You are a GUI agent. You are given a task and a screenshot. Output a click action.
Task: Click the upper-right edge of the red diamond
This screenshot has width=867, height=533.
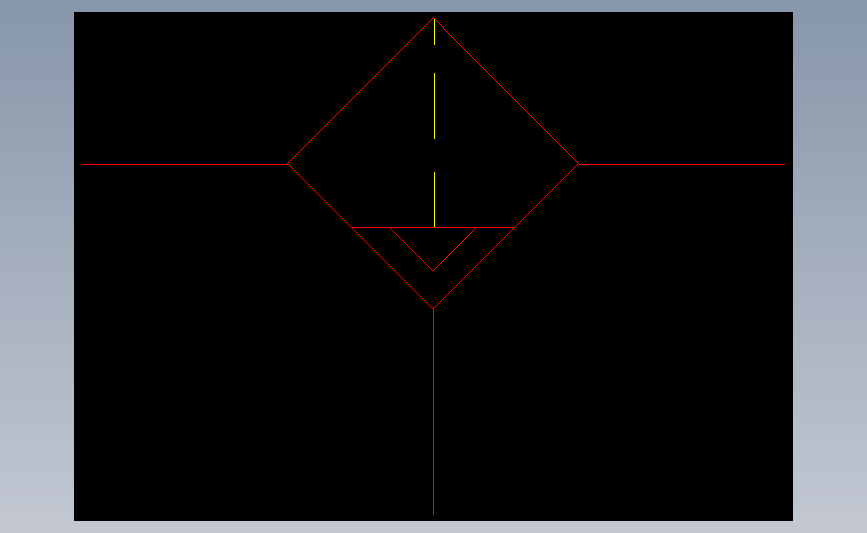click(x=506, y=91)
